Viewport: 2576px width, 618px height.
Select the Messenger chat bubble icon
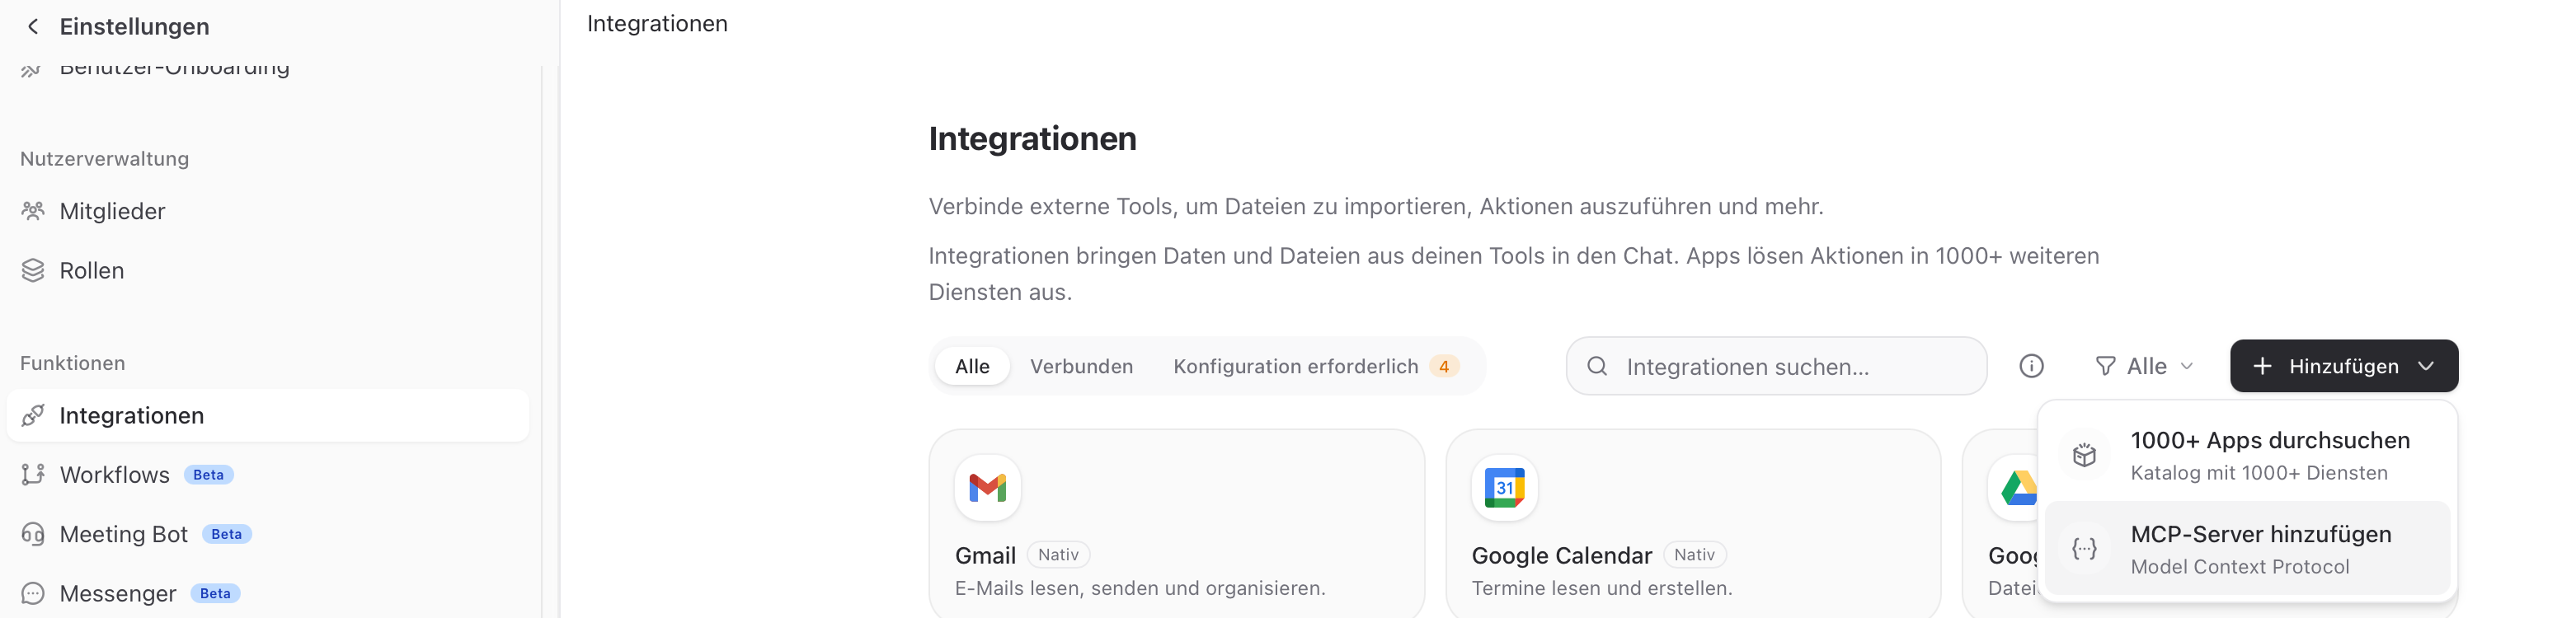tap(33, 594)
